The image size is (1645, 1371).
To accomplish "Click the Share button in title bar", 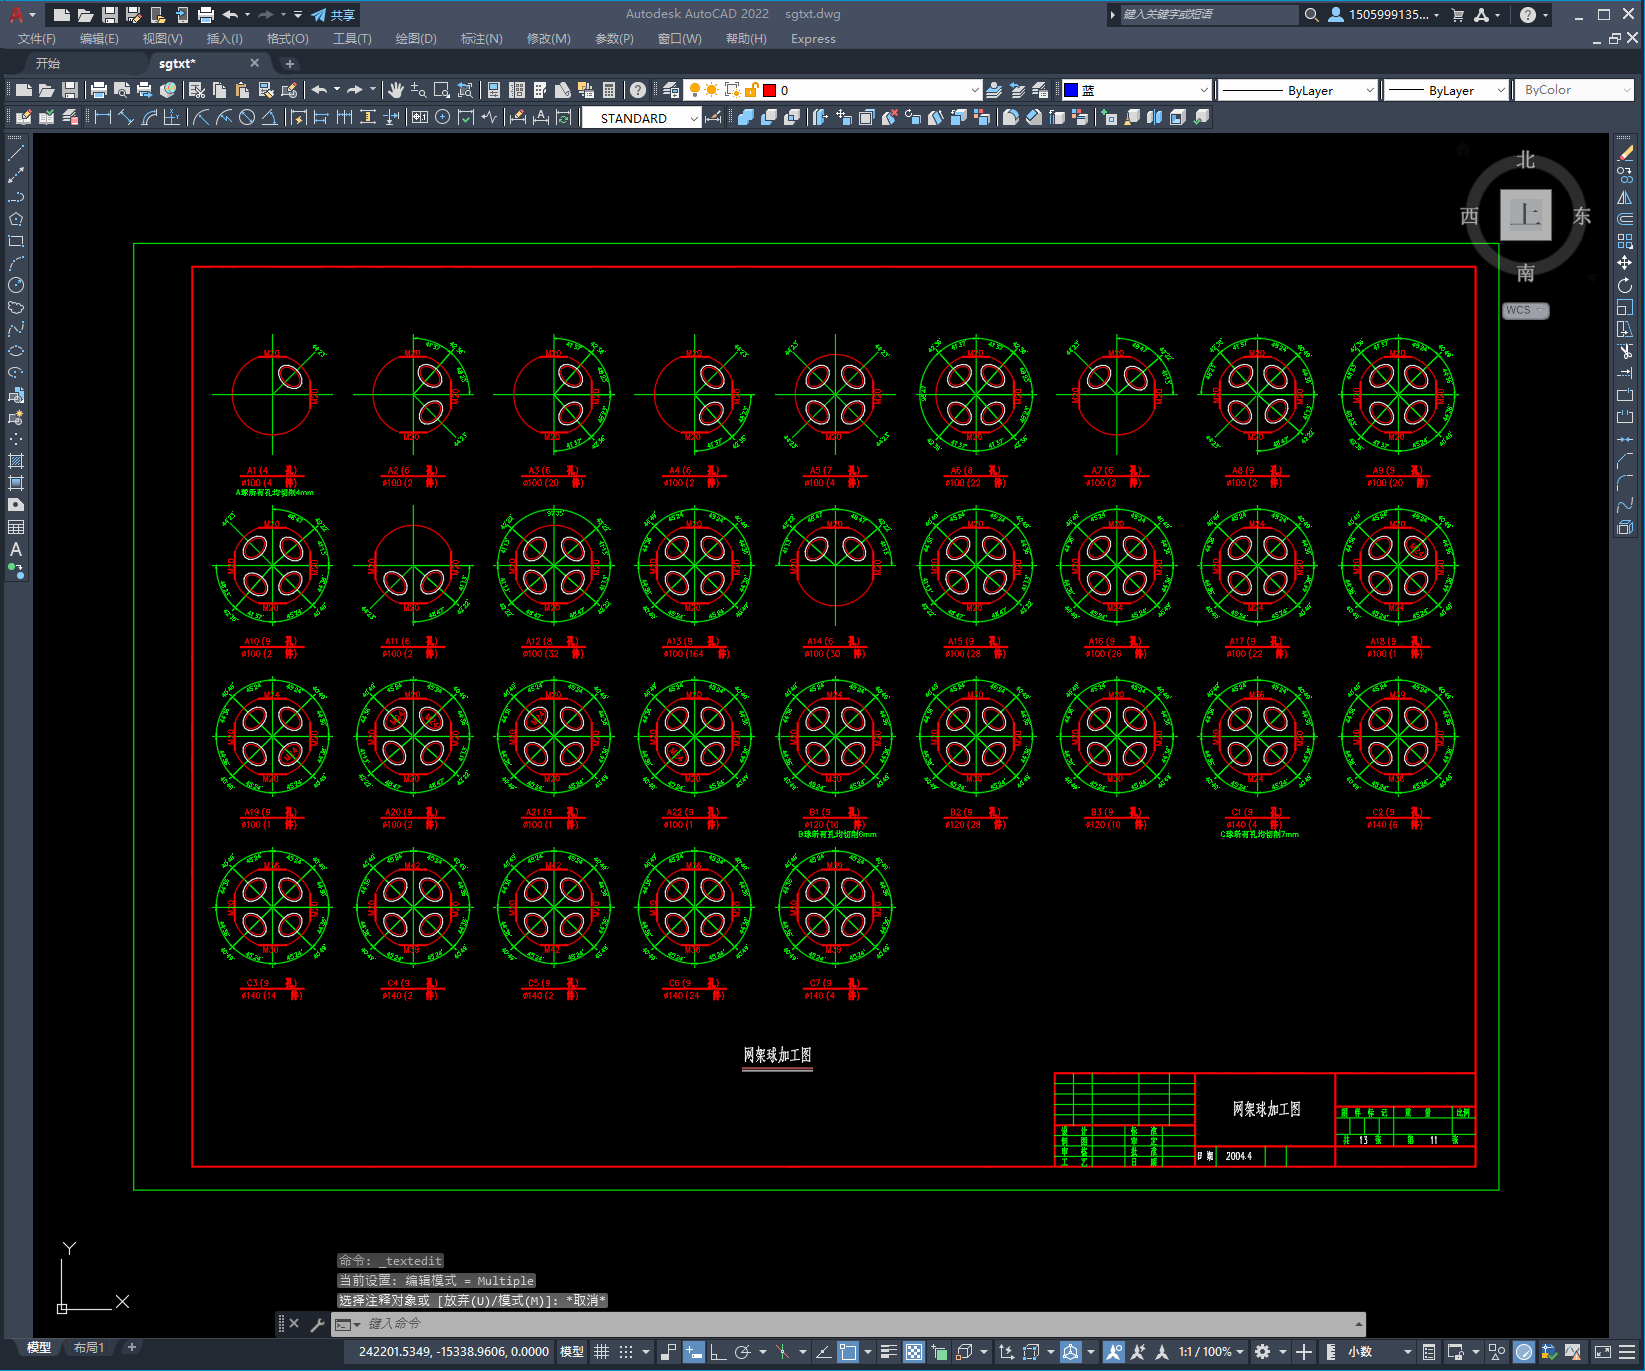I will (334, 15).
